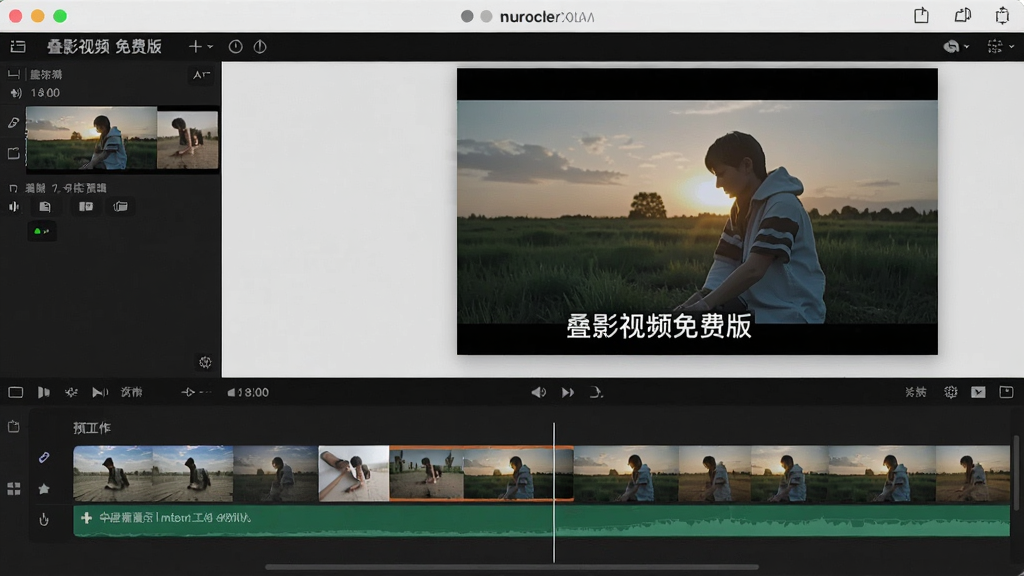This screenshot has width=1024, height=576.
Task: Click the playhead line on the timeline
Action: click(x=554, y=492)
